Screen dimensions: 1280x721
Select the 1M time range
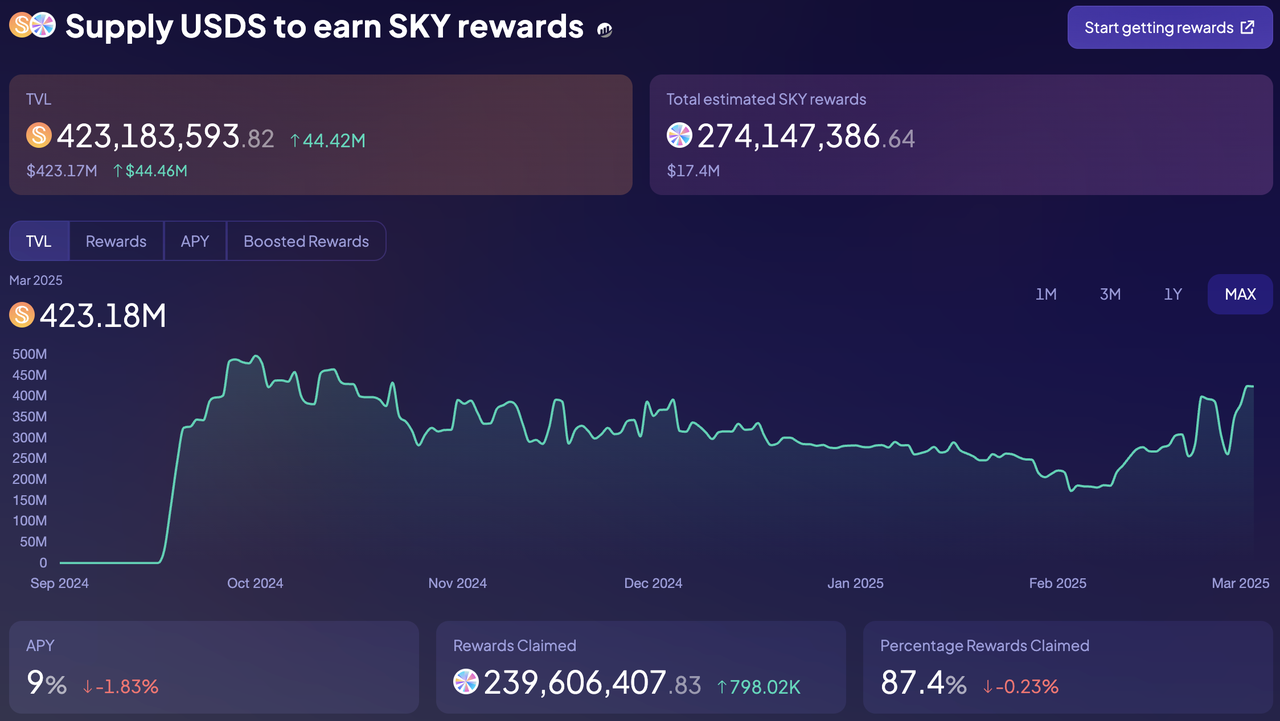(x=1046, y=294)
